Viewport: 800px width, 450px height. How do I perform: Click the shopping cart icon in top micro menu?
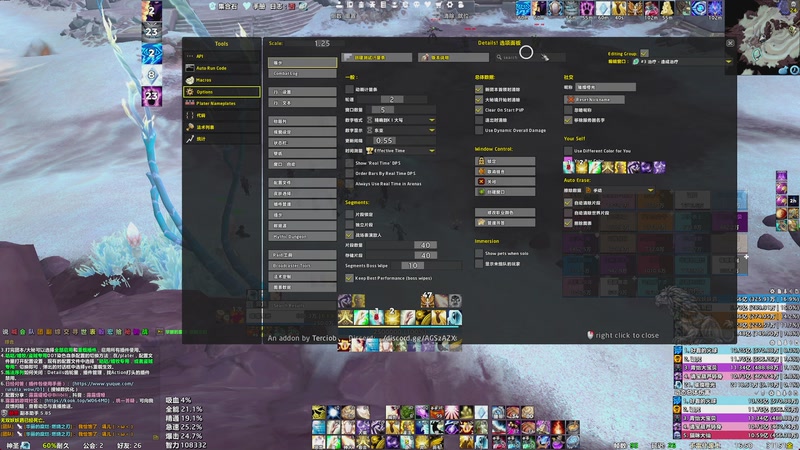[438, 5]
